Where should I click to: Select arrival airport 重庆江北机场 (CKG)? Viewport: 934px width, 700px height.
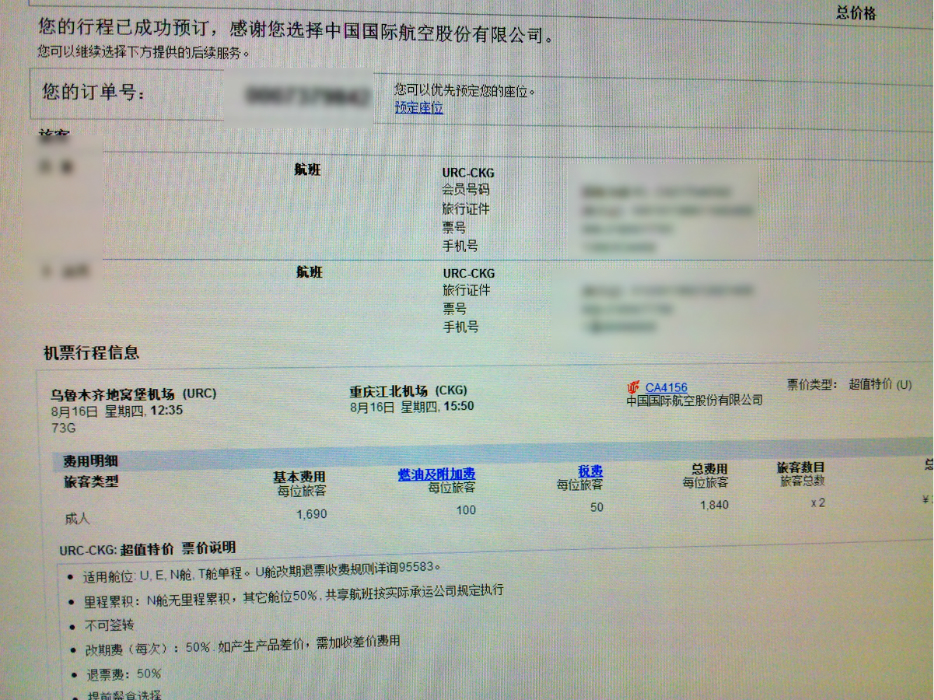(x=409, y=391)
